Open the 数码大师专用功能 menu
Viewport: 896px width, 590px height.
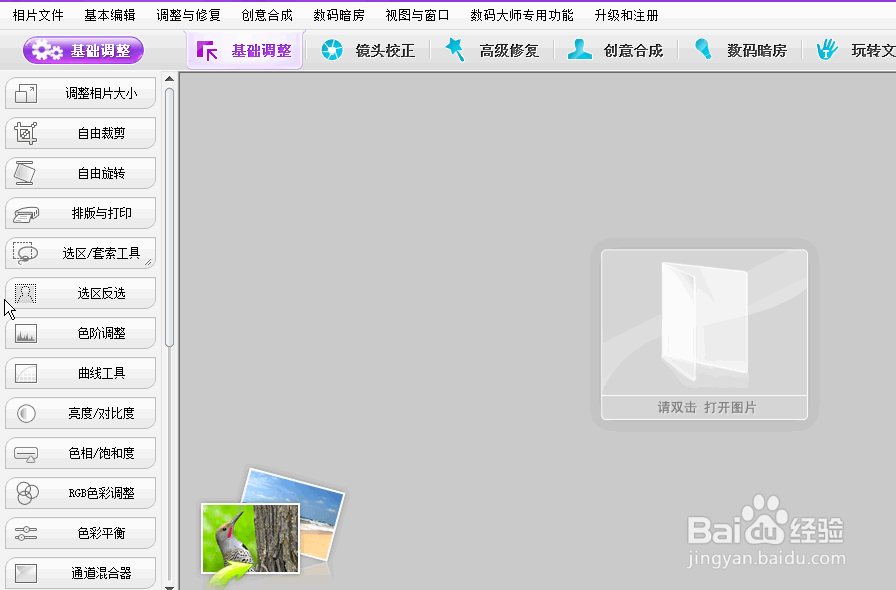coord(522,15)
